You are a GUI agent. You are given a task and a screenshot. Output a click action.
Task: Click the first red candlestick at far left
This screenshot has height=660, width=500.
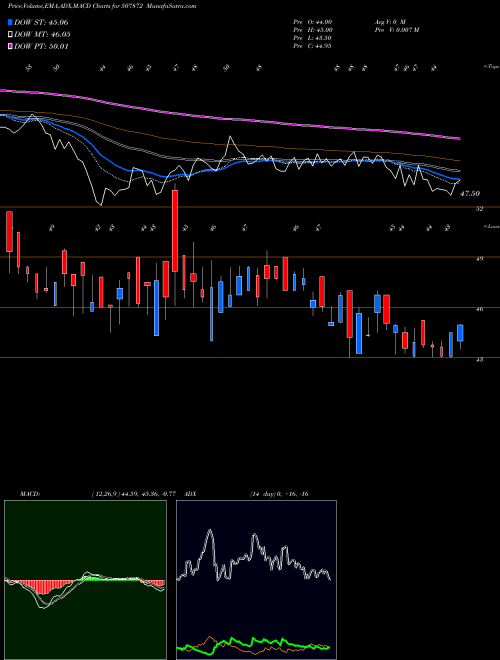(9, 232)
